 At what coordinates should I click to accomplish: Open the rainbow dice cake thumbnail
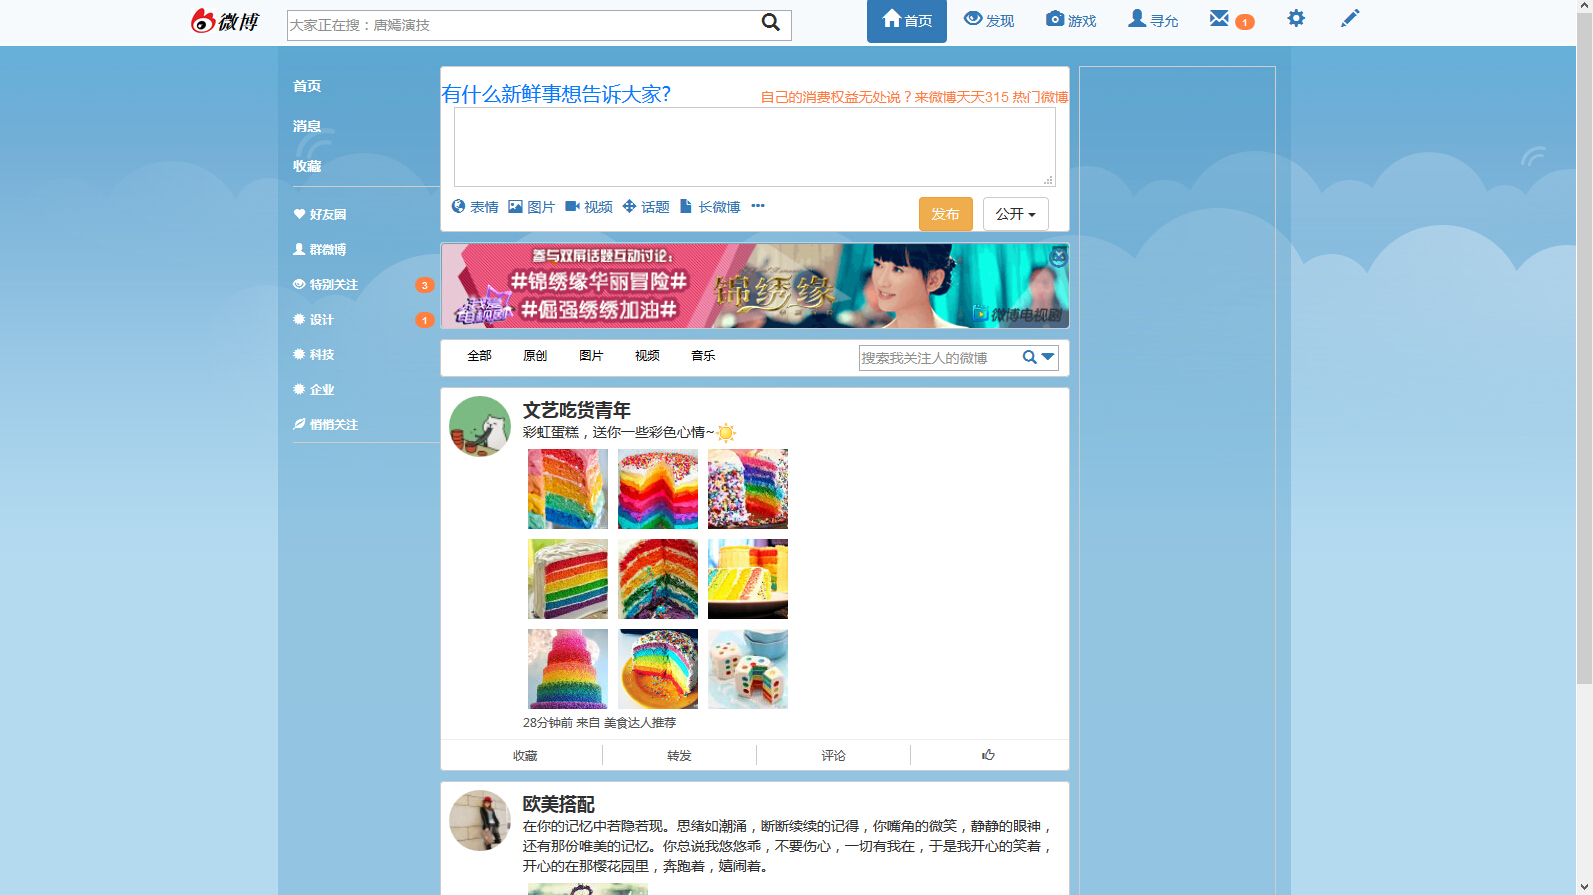[748, 669]
